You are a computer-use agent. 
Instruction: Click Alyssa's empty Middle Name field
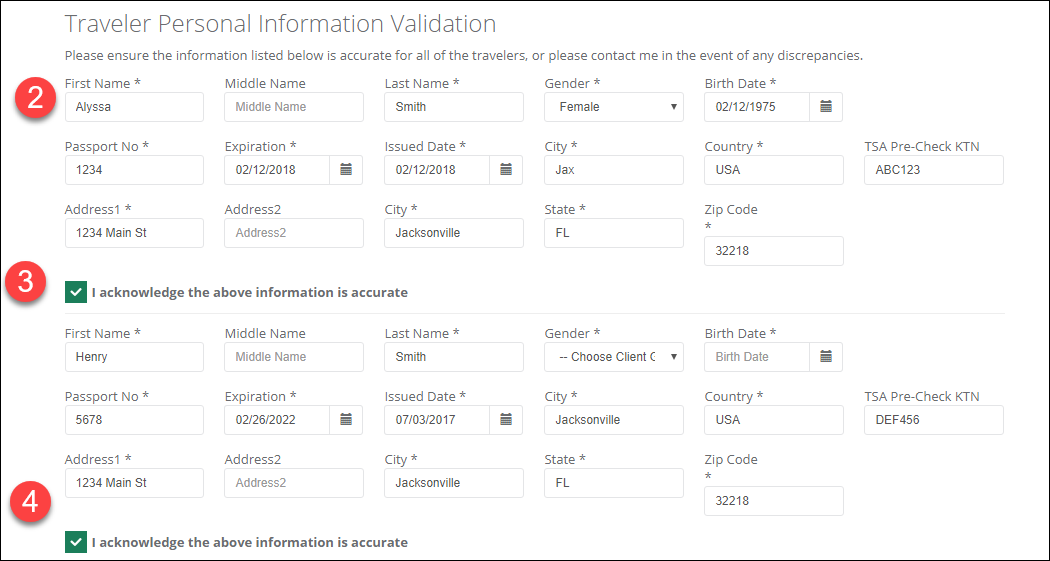click(x=294, y=107)
